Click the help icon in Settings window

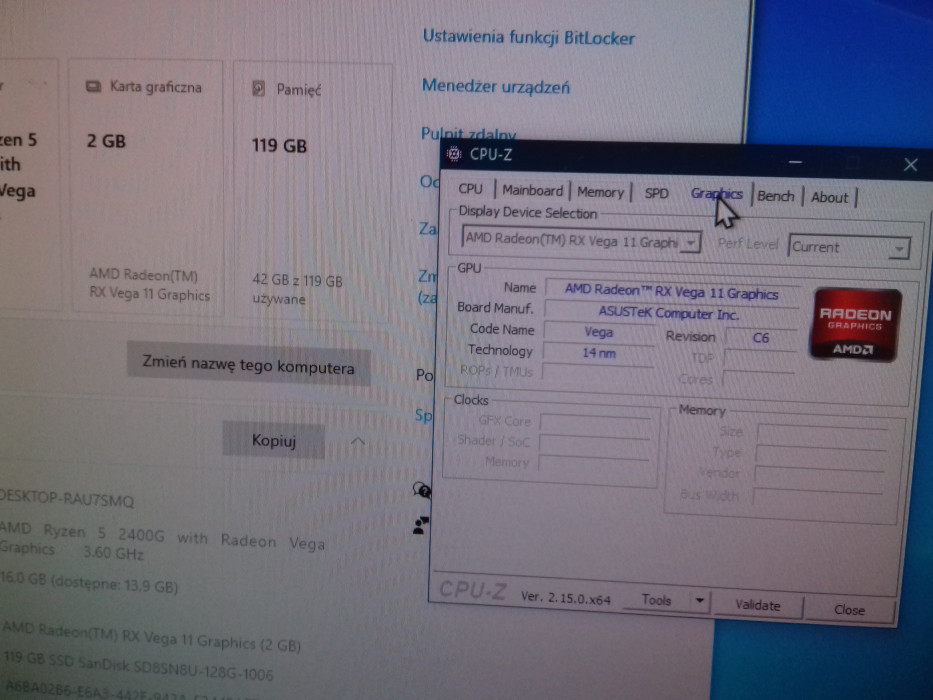click(x=422, y=490)
